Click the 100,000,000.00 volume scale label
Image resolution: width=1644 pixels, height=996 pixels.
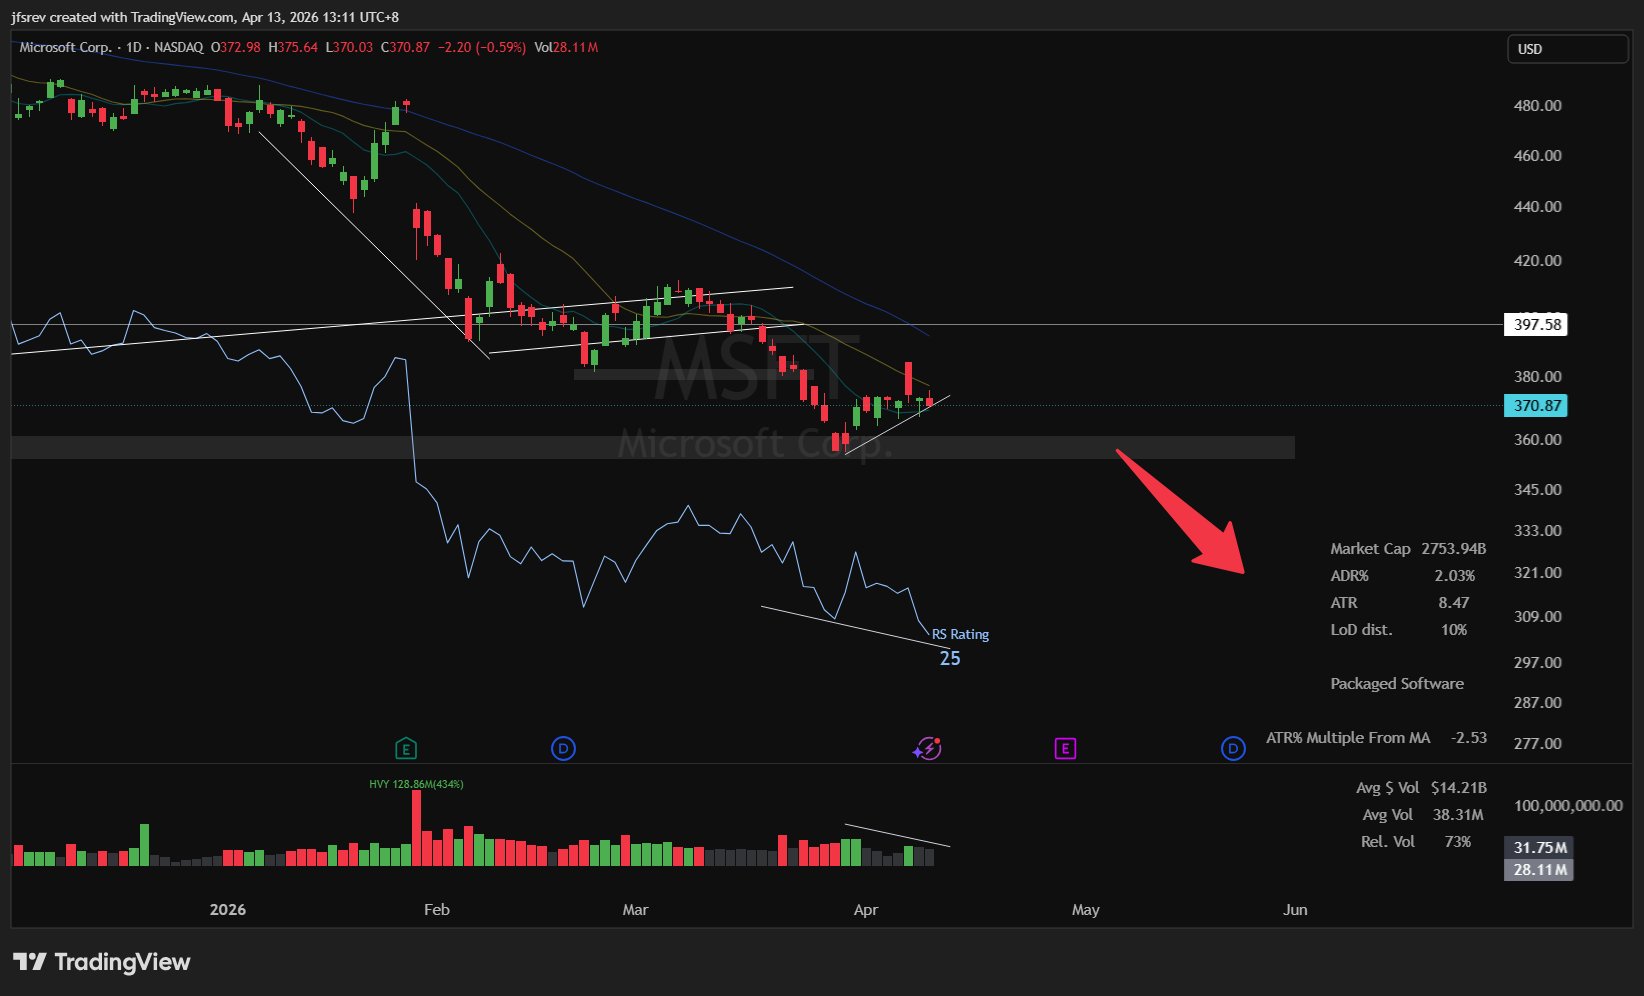pos(1568,805)
